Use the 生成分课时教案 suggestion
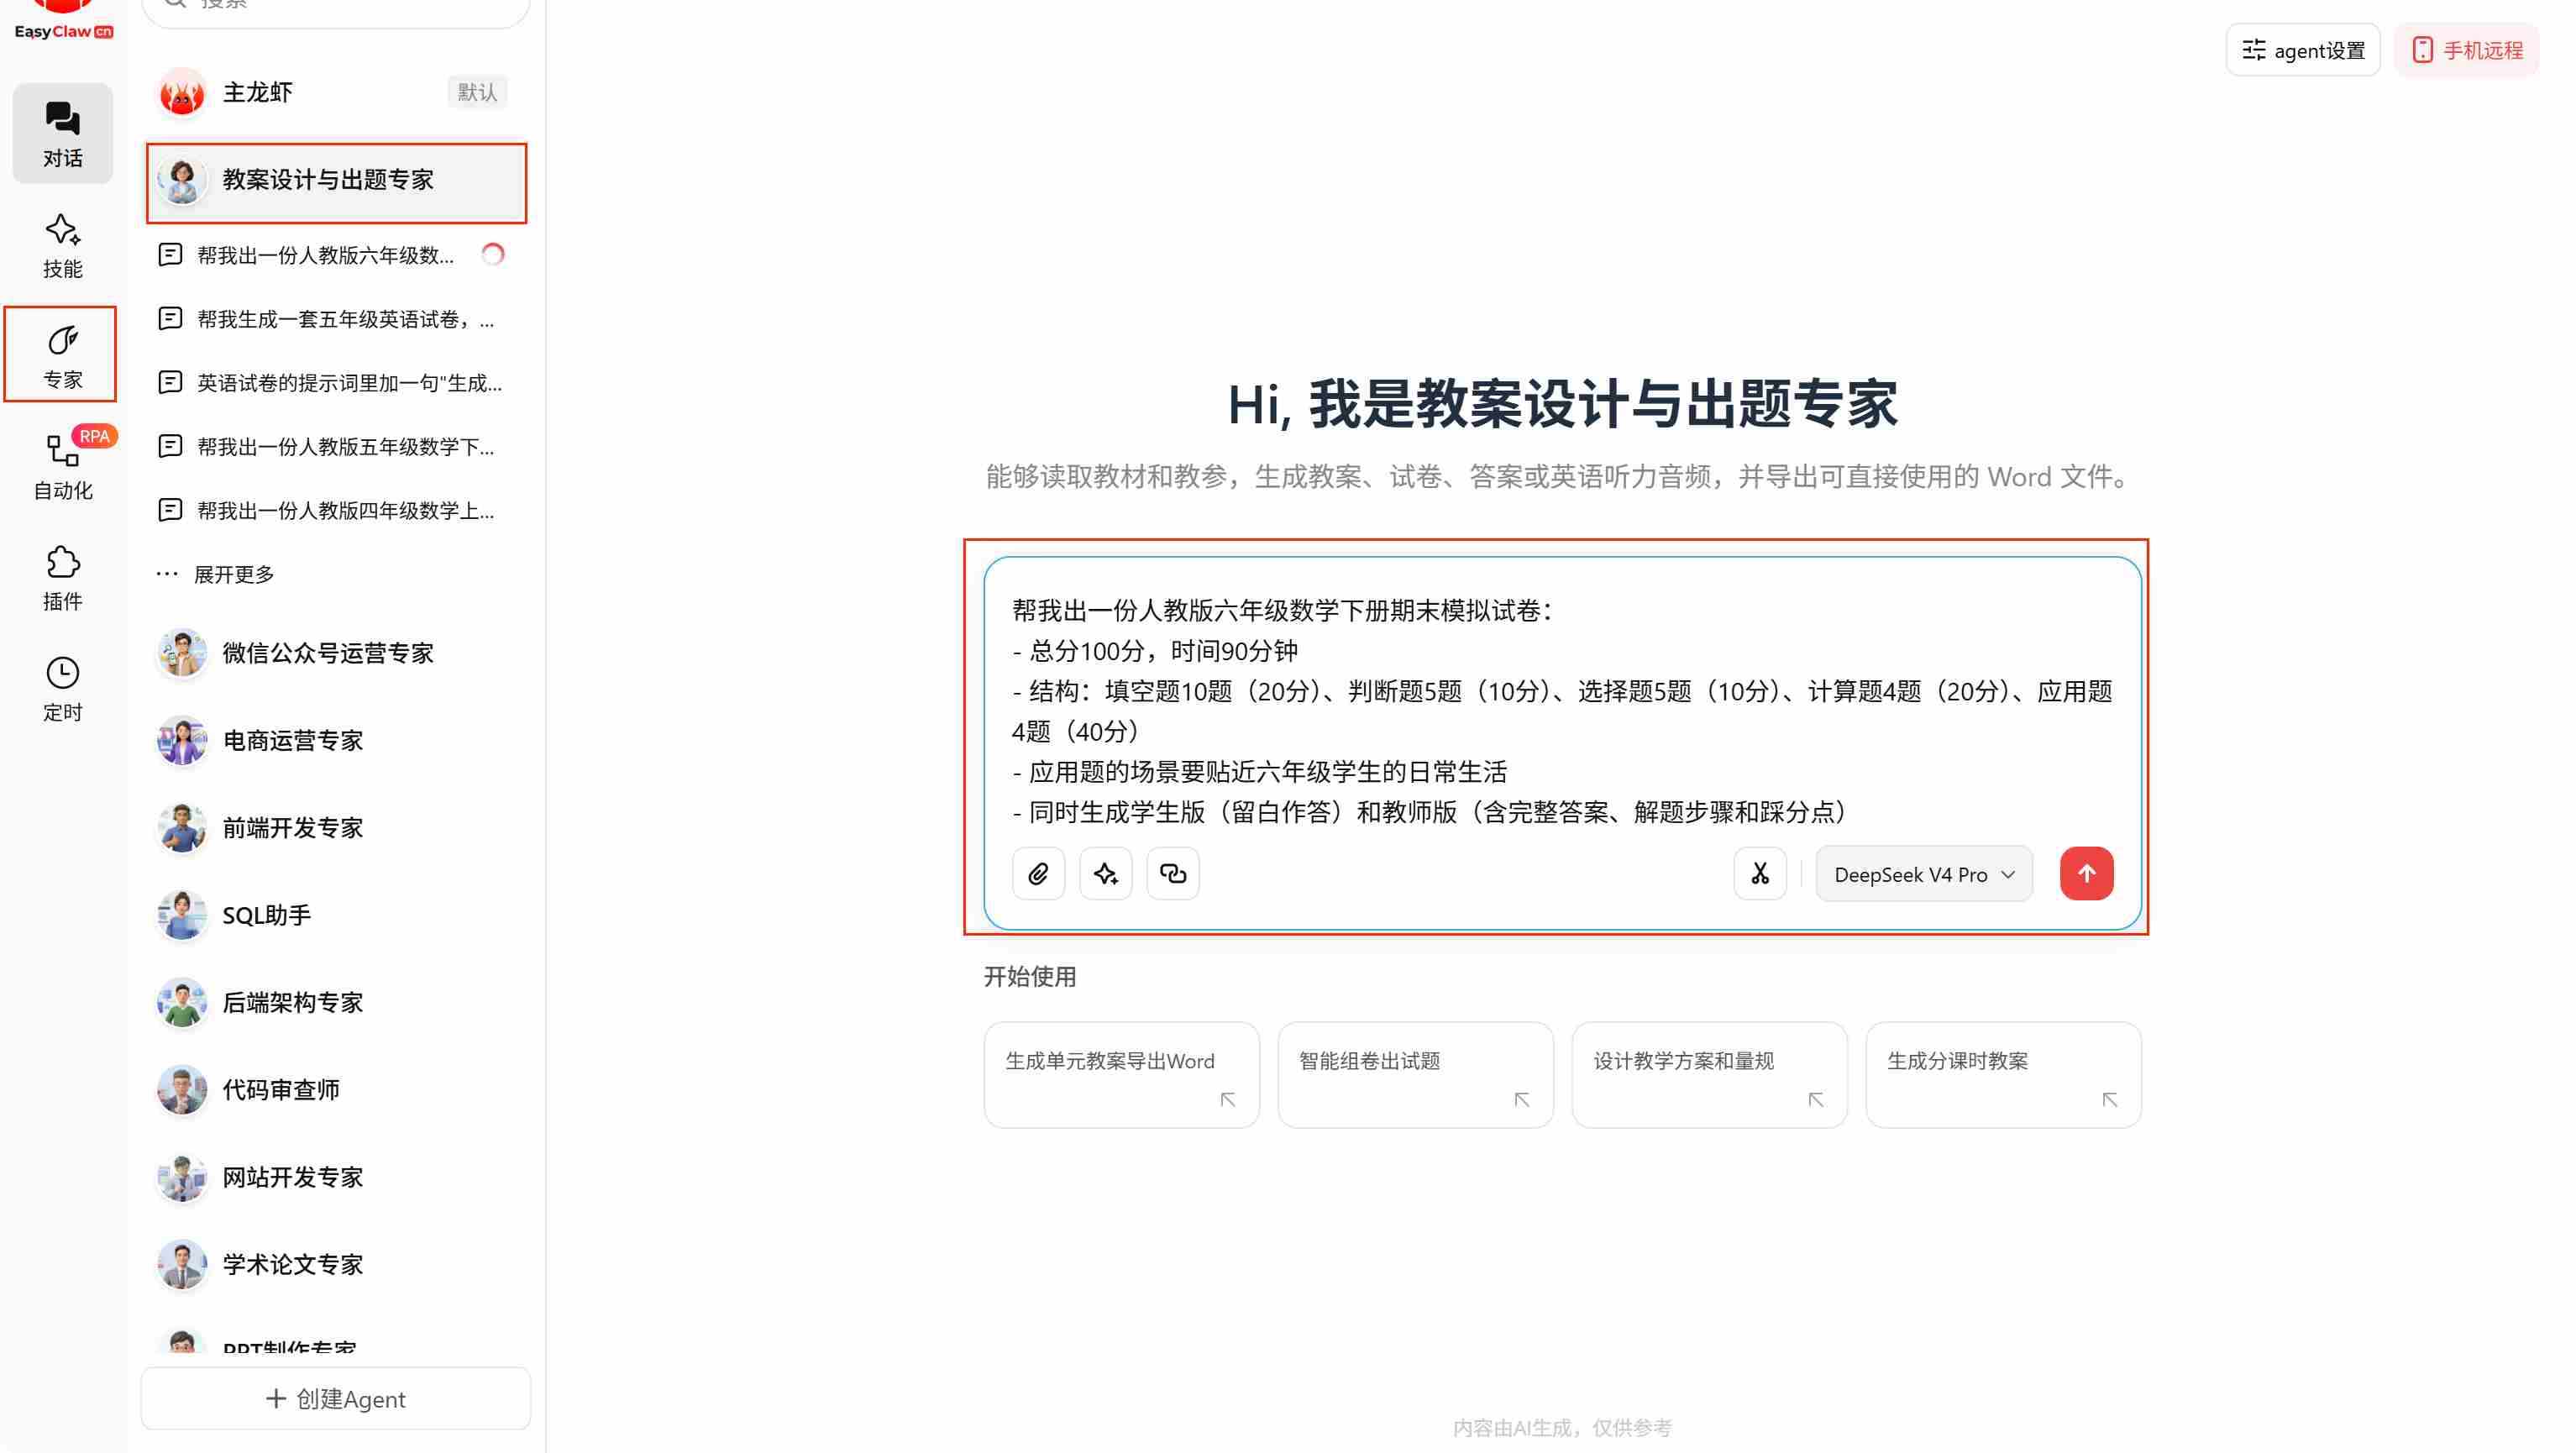The width and height of the screenshot is (2576, 1453). click(2003, 1075)
